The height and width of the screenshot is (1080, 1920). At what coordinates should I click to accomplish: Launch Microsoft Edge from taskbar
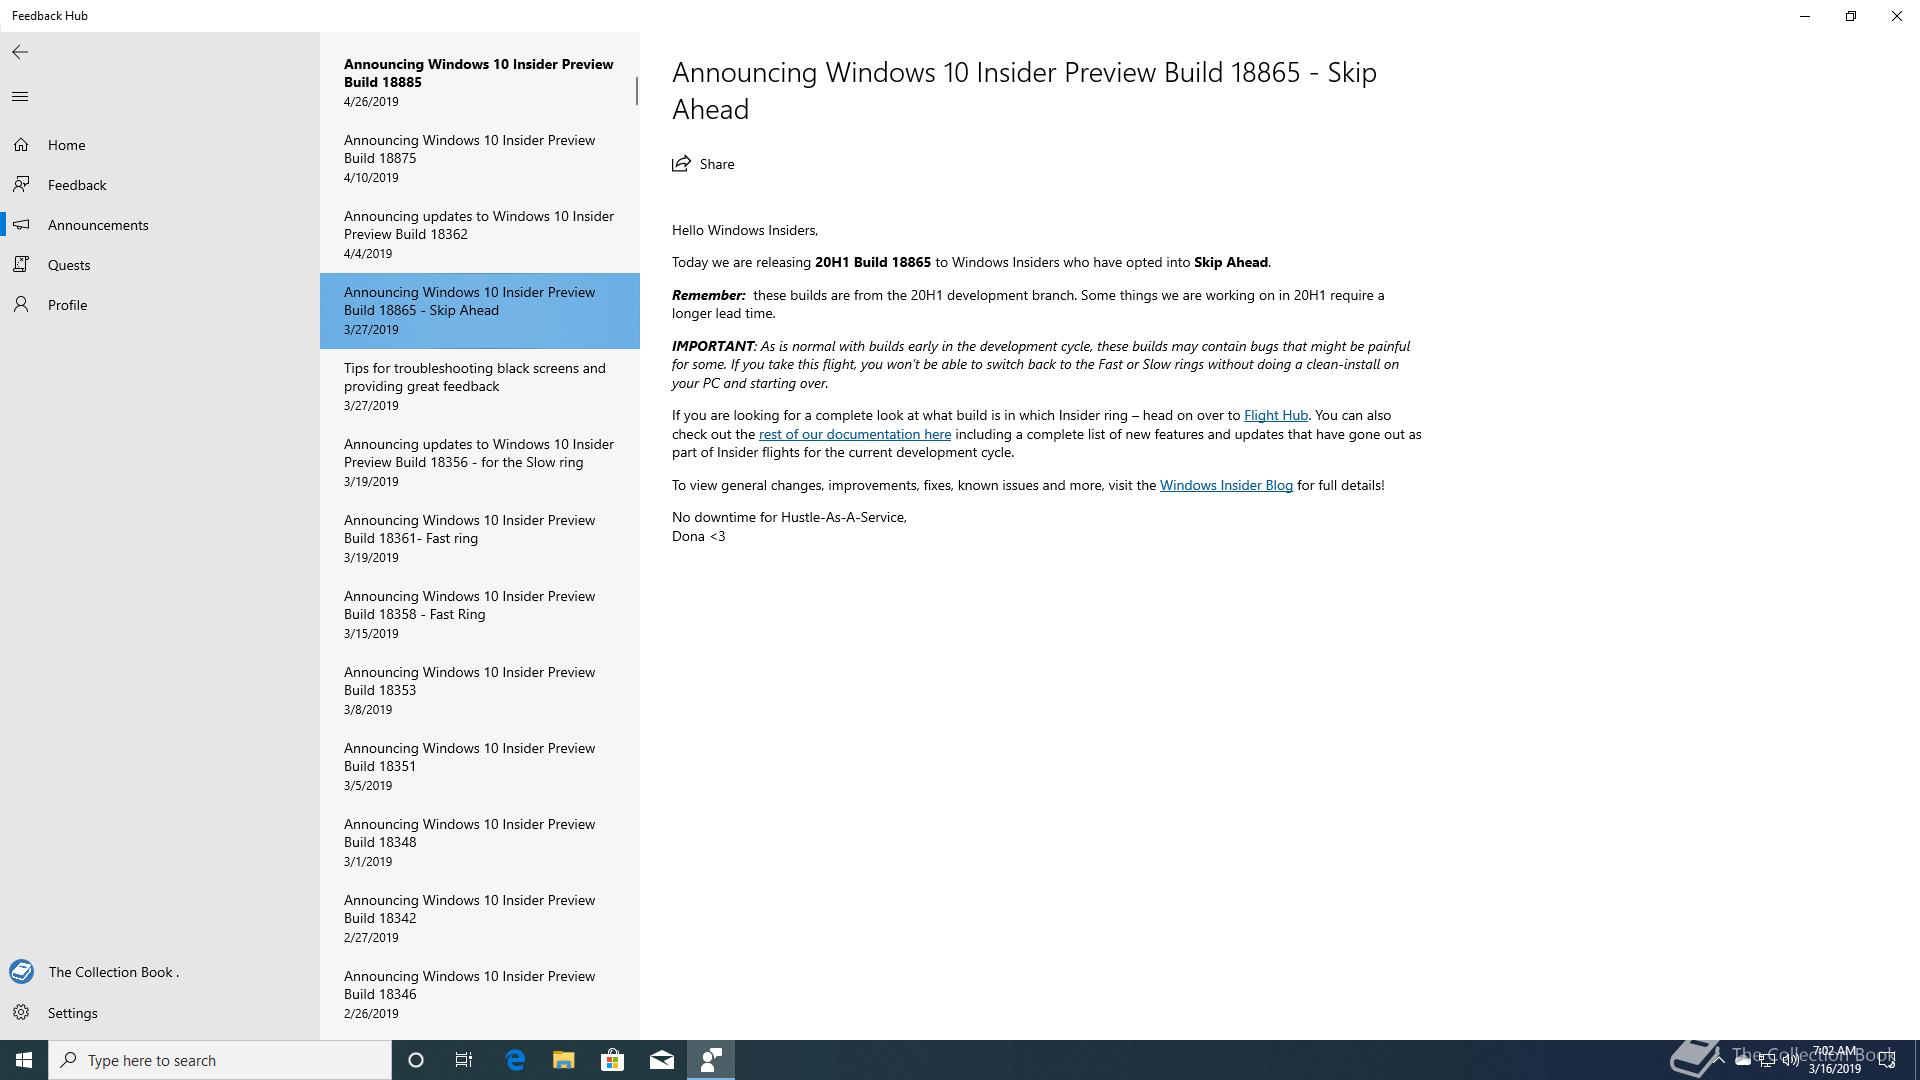[x=515, y=1060]
